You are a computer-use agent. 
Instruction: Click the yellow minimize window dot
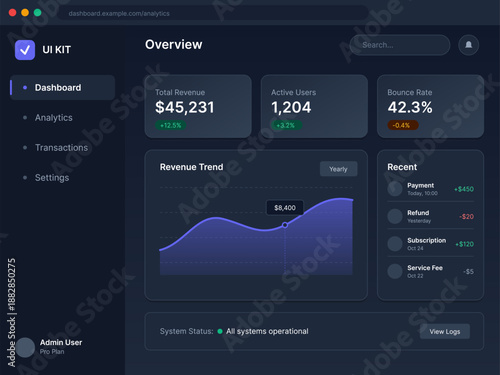pos(25,13)
